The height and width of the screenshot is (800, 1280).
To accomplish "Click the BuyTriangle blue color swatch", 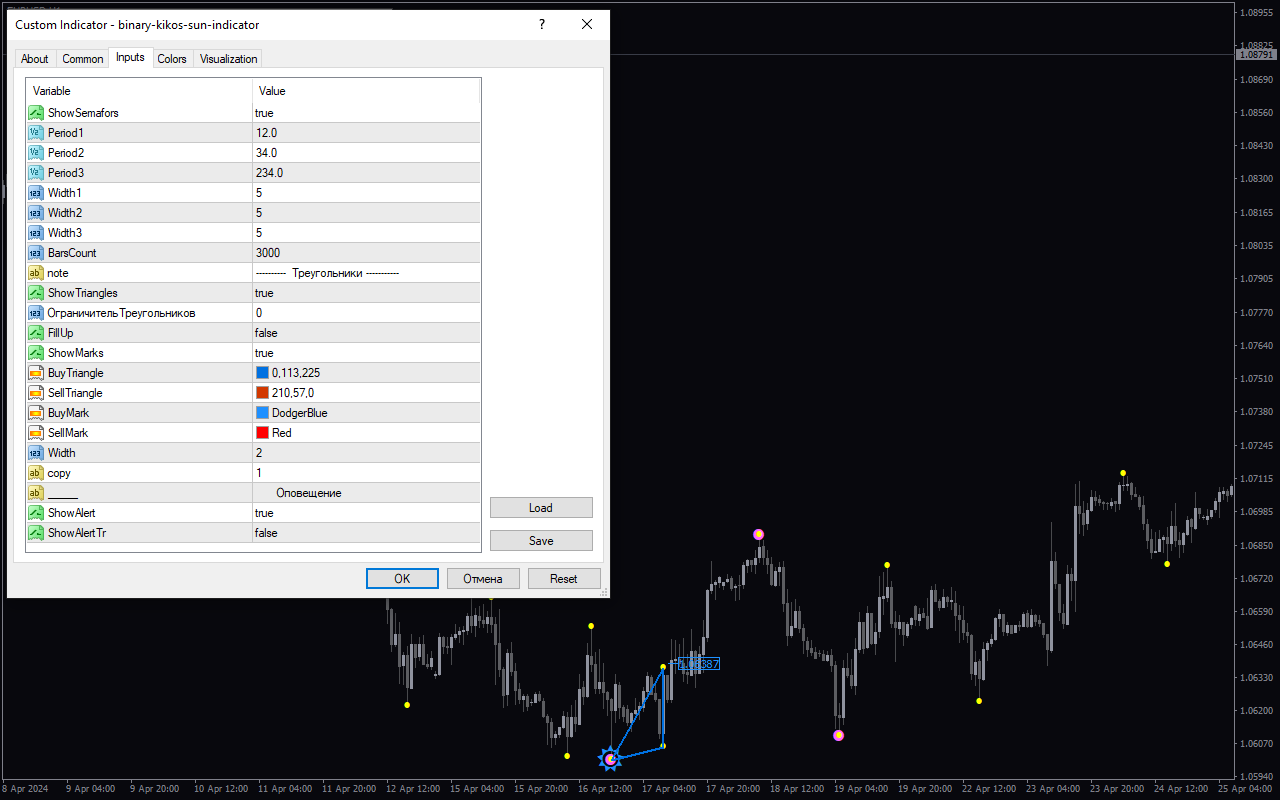I will 263,373.
